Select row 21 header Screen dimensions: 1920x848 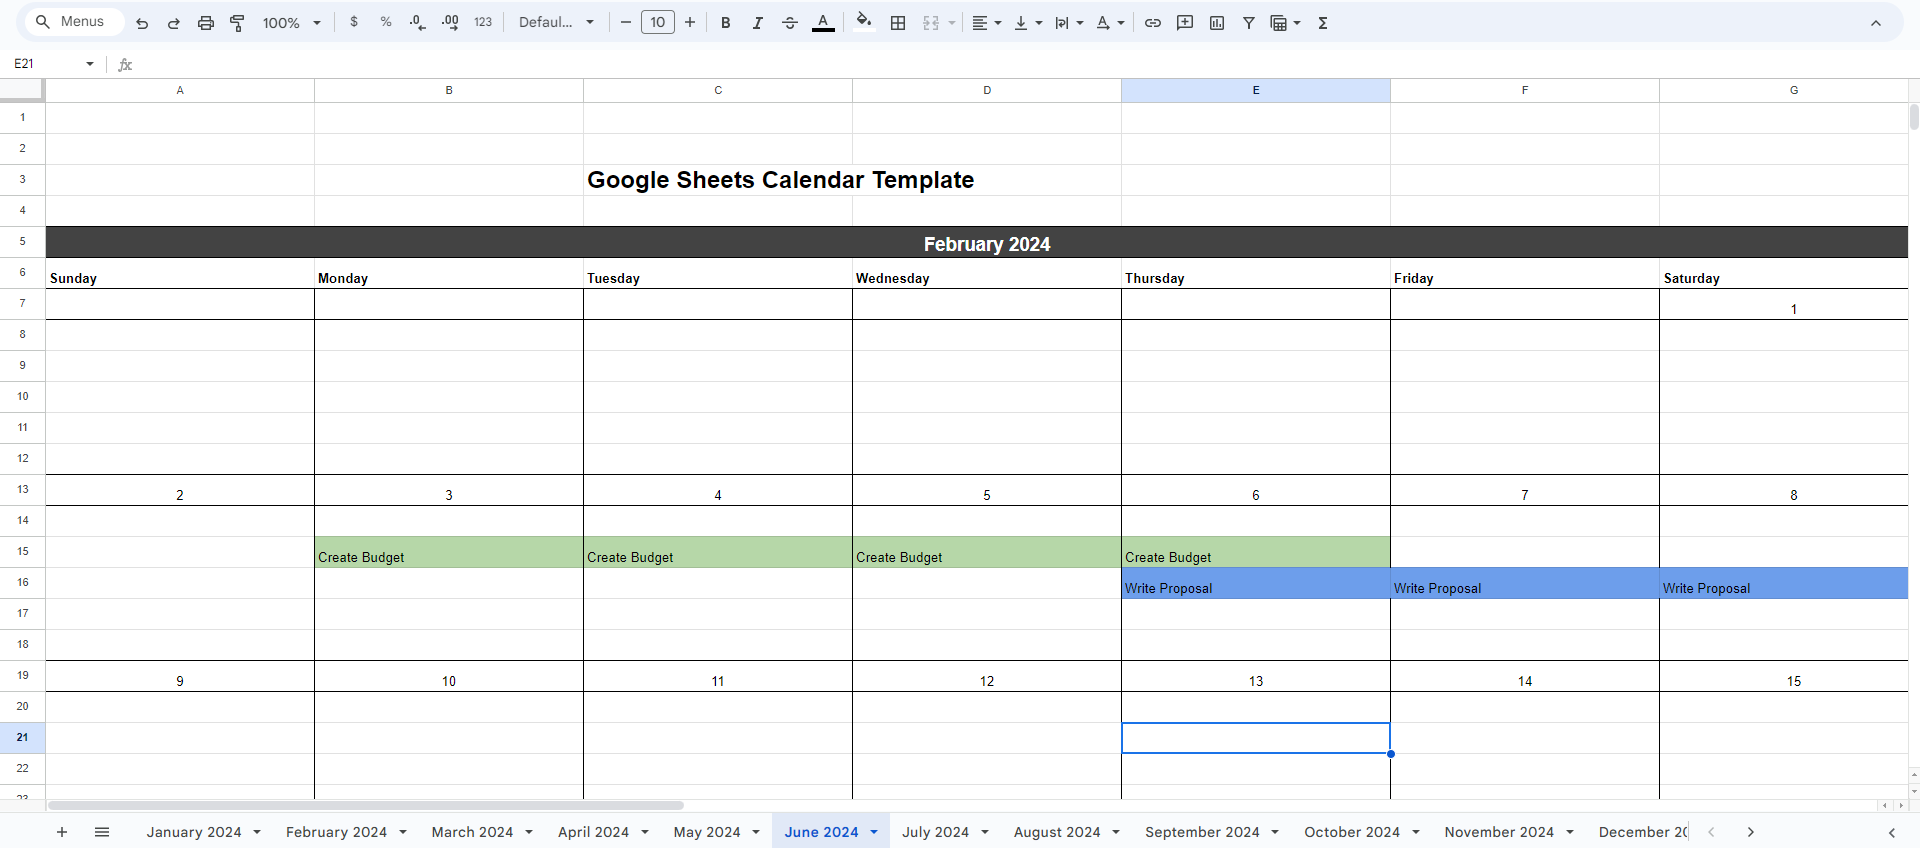tap(22, 737)
